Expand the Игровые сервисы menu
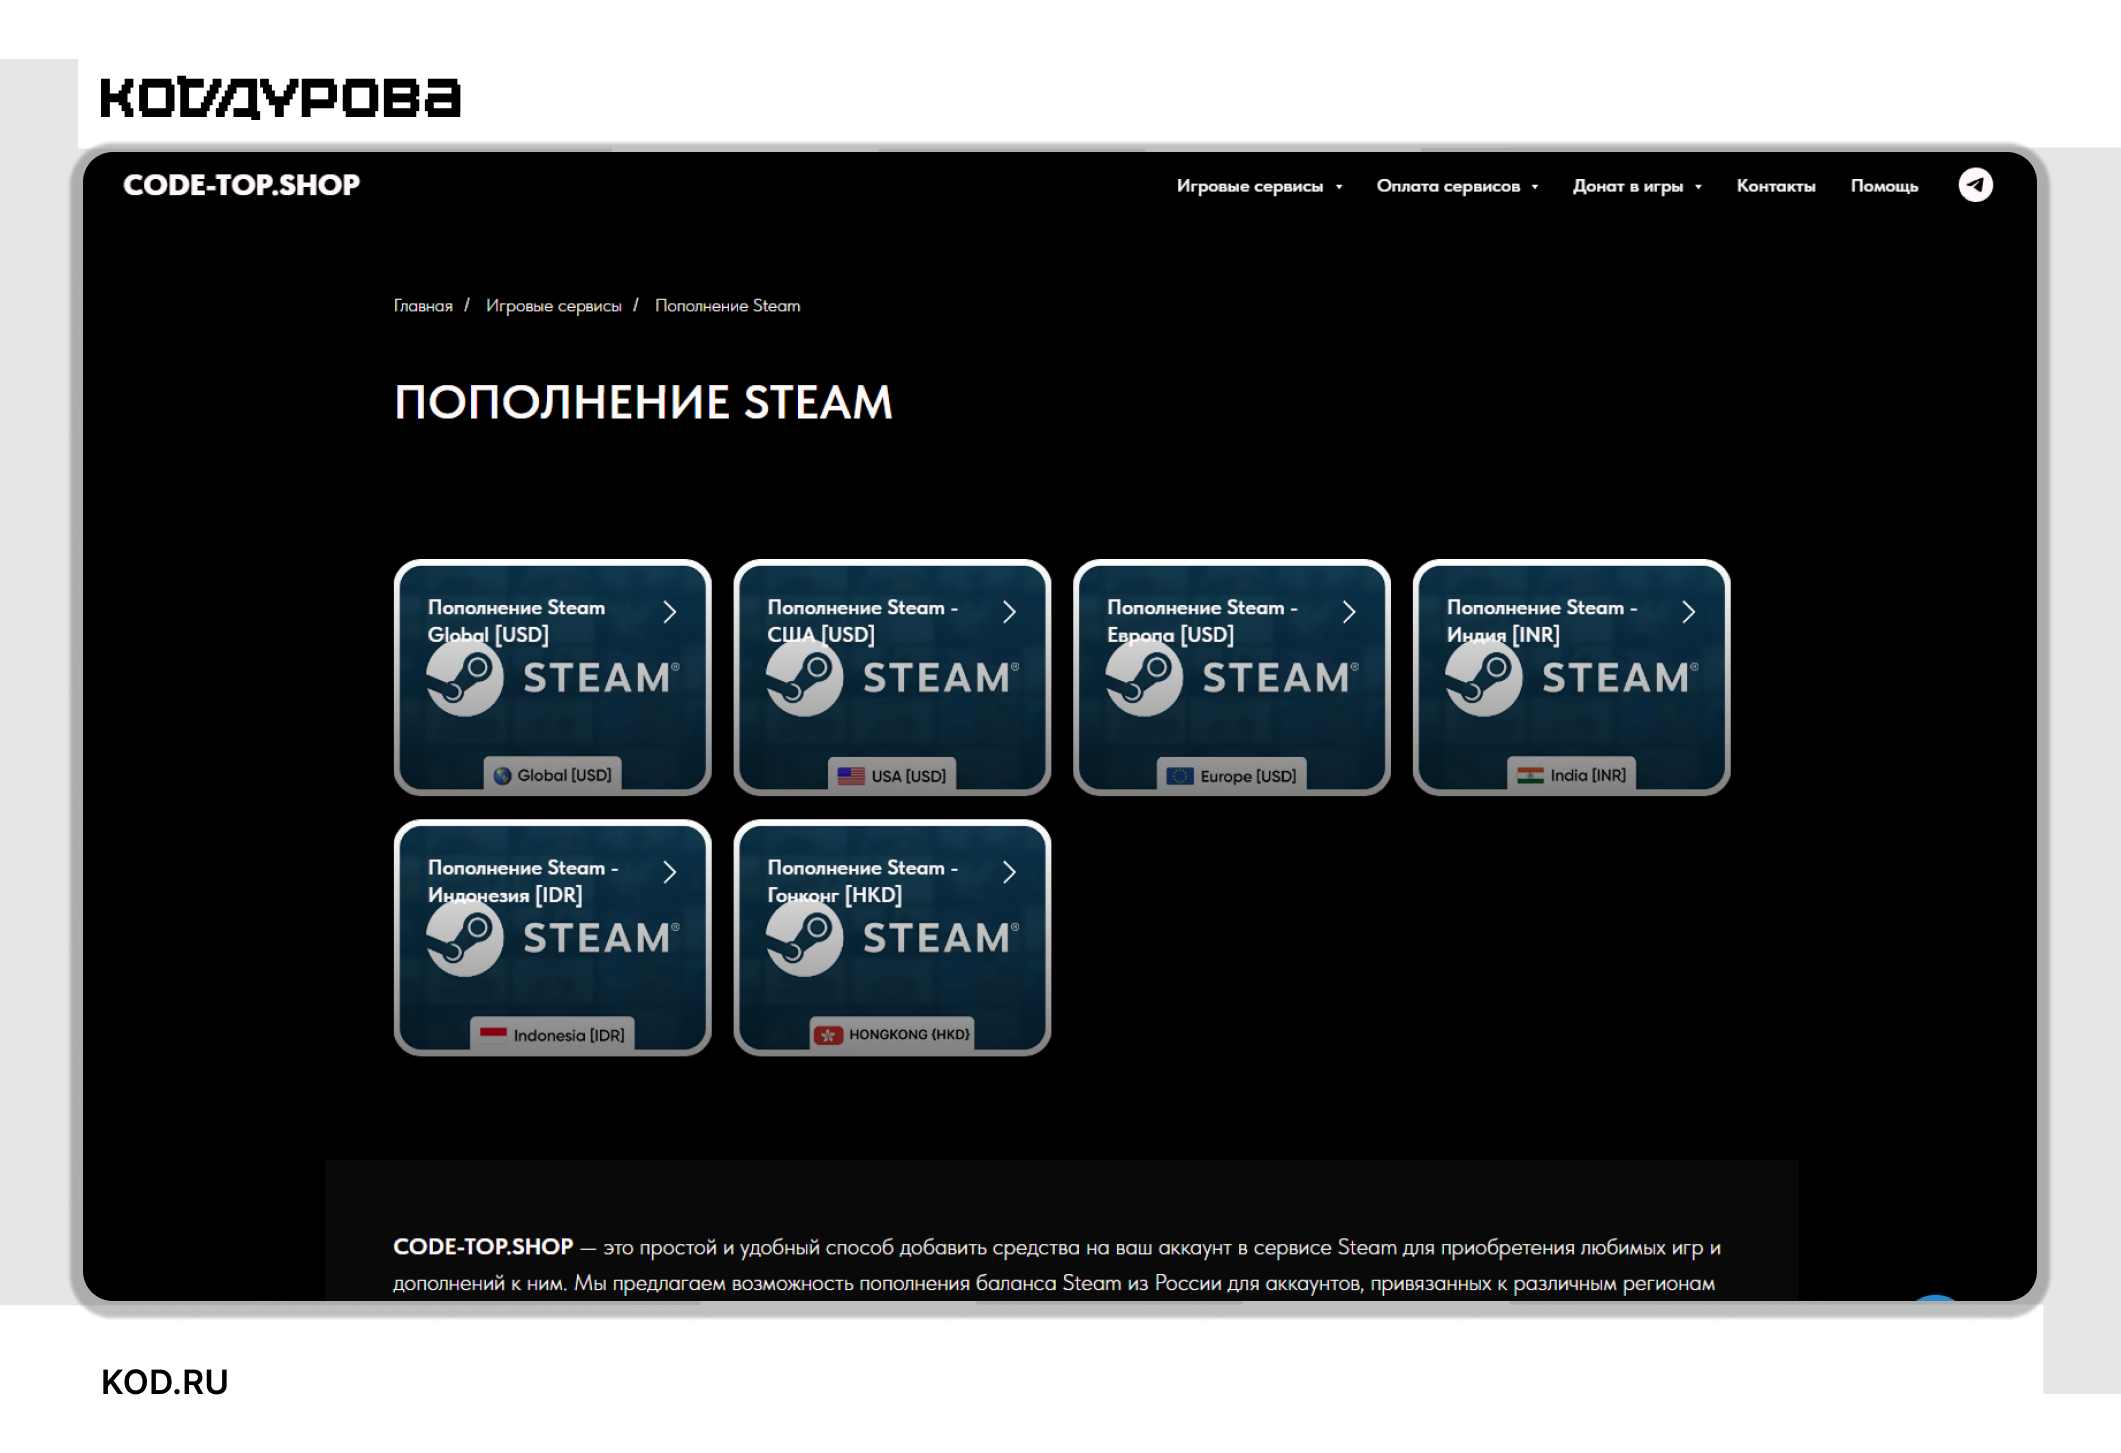 click(1259, 186)
